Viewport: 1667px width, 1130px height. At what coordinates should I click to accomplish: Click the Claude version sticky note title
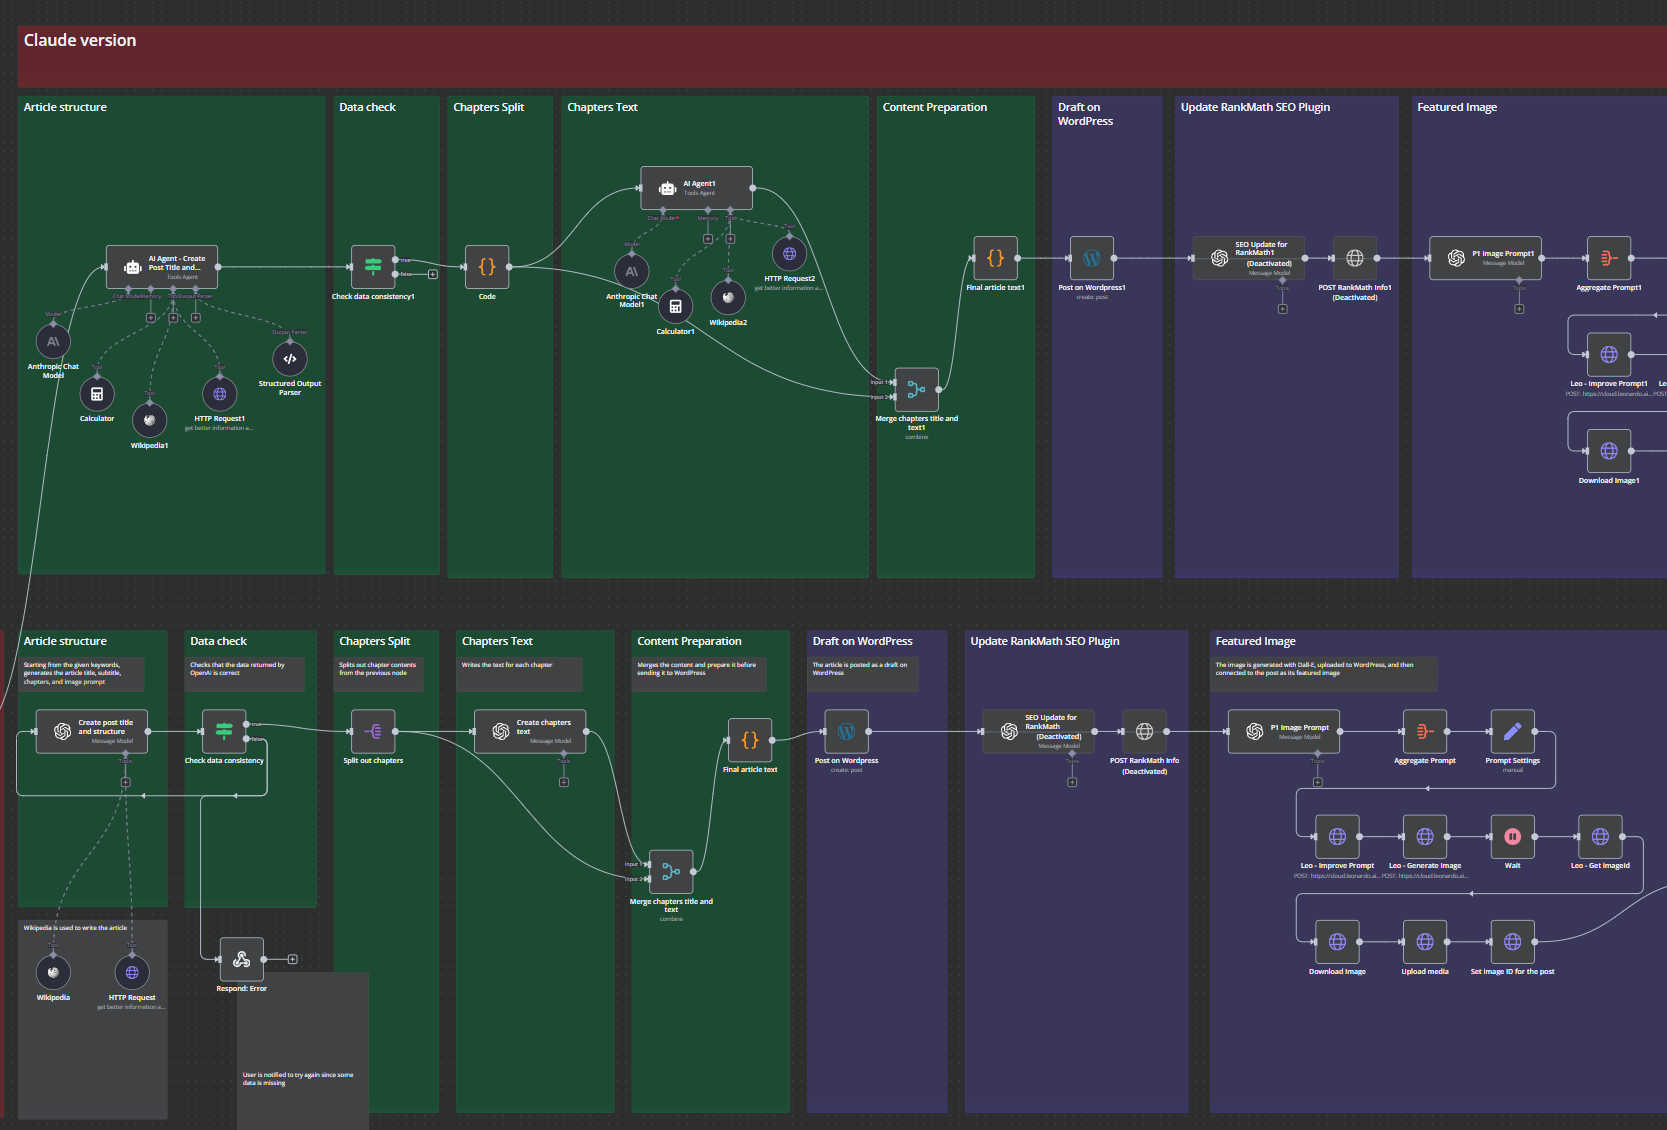tap(80, 40)
